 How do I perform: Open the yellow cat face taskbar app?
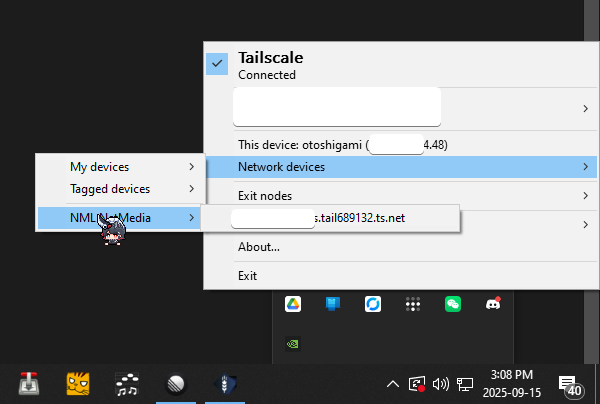point(78,384)
